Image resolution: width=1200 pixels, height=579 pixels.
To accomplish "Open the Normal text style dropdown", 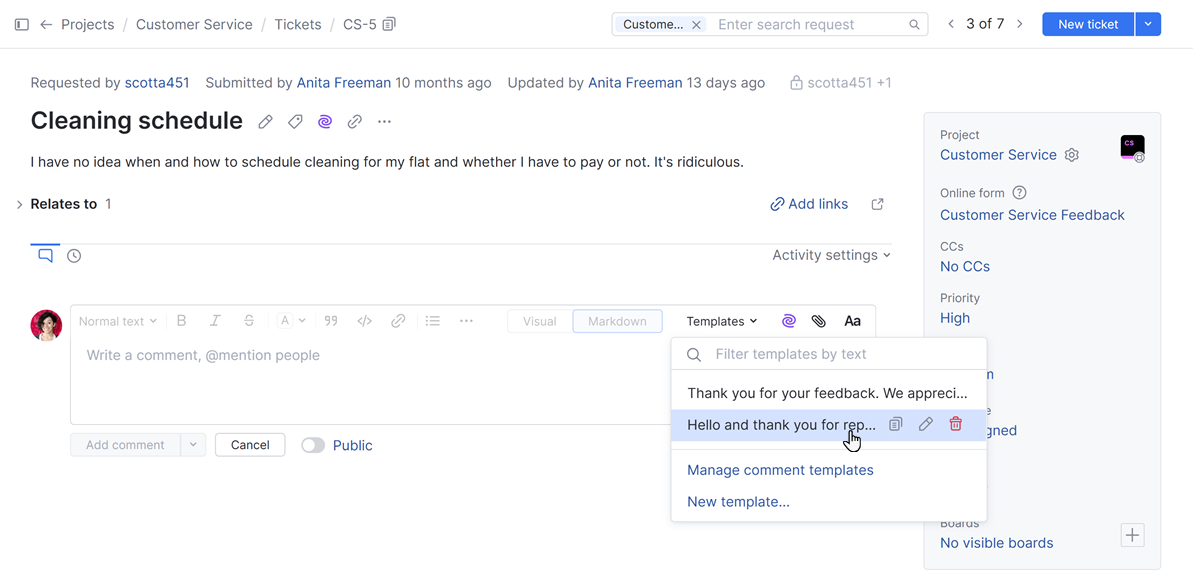I will pyautogui.click(x=116, y=320).
